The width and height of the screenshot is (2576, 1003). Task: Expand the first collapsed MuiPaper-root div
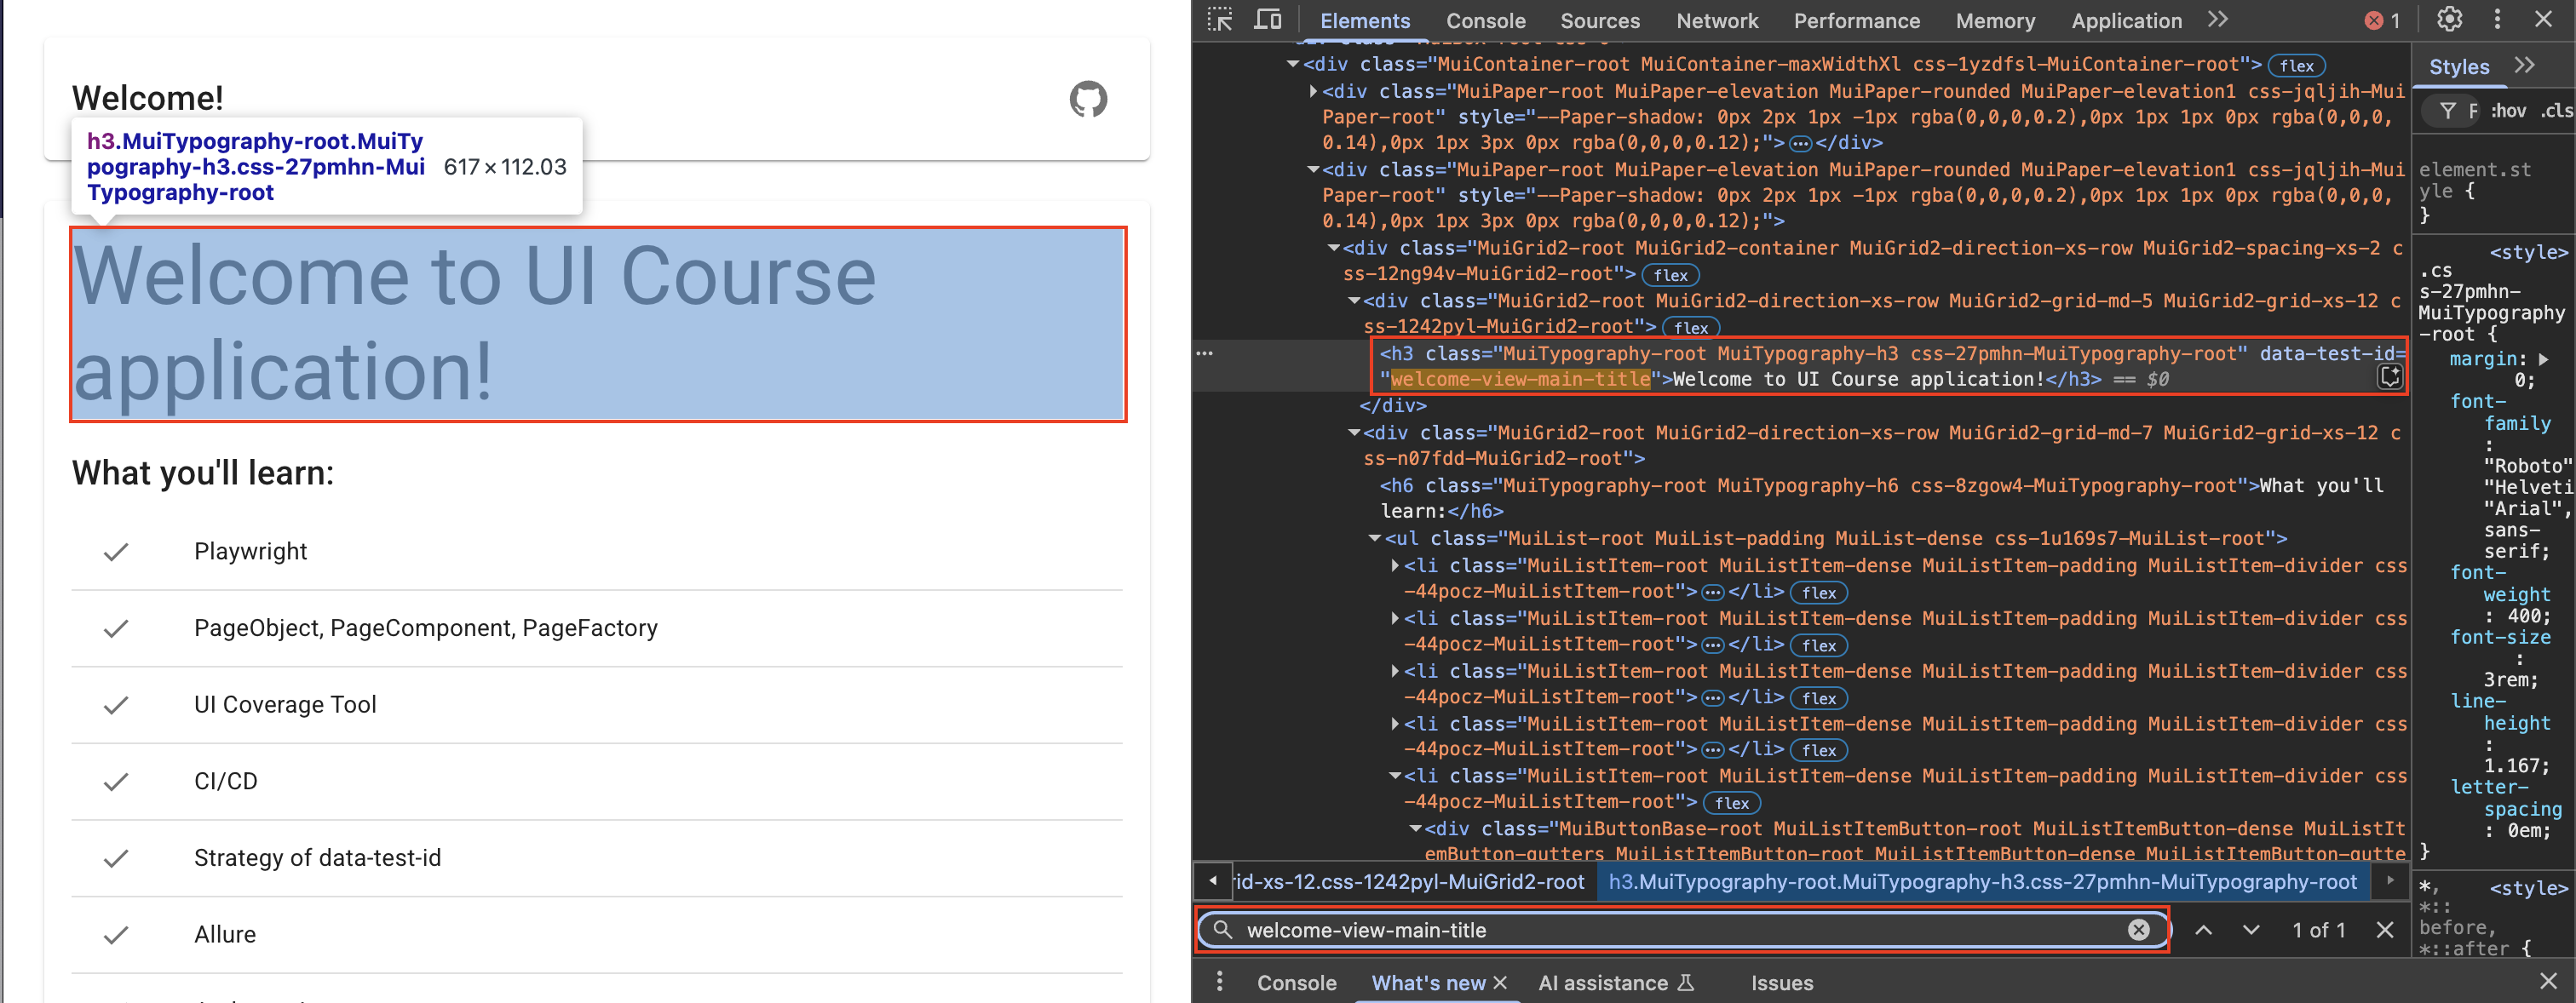click(1313, 91)
